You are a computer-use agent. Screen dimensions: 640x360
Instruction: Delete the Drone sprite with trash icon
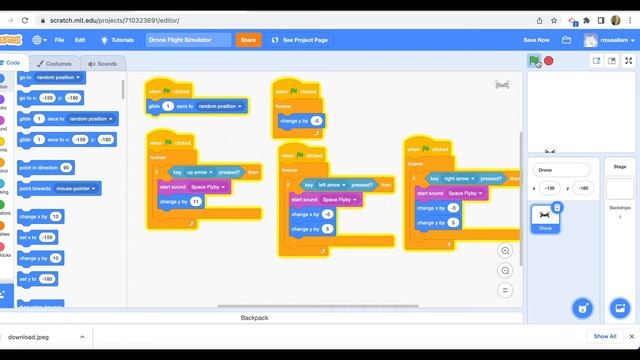tap(557, 208)
